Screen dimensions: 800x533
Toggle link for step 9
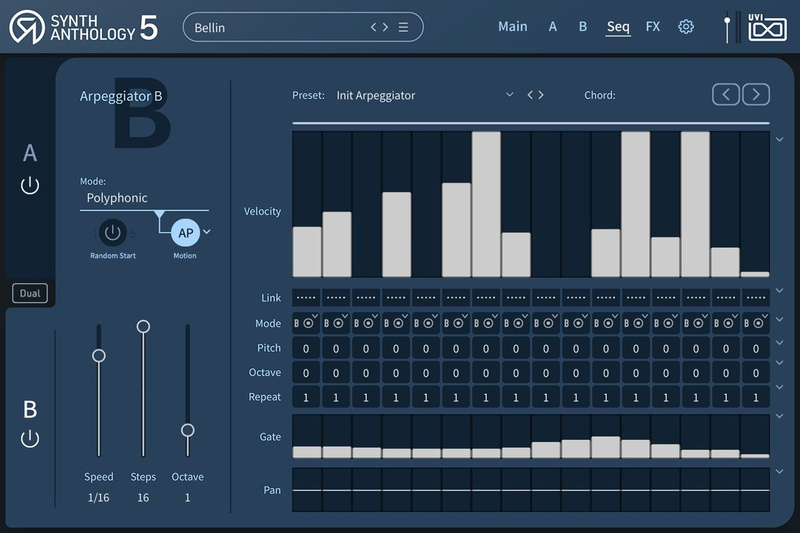point(546,297)
